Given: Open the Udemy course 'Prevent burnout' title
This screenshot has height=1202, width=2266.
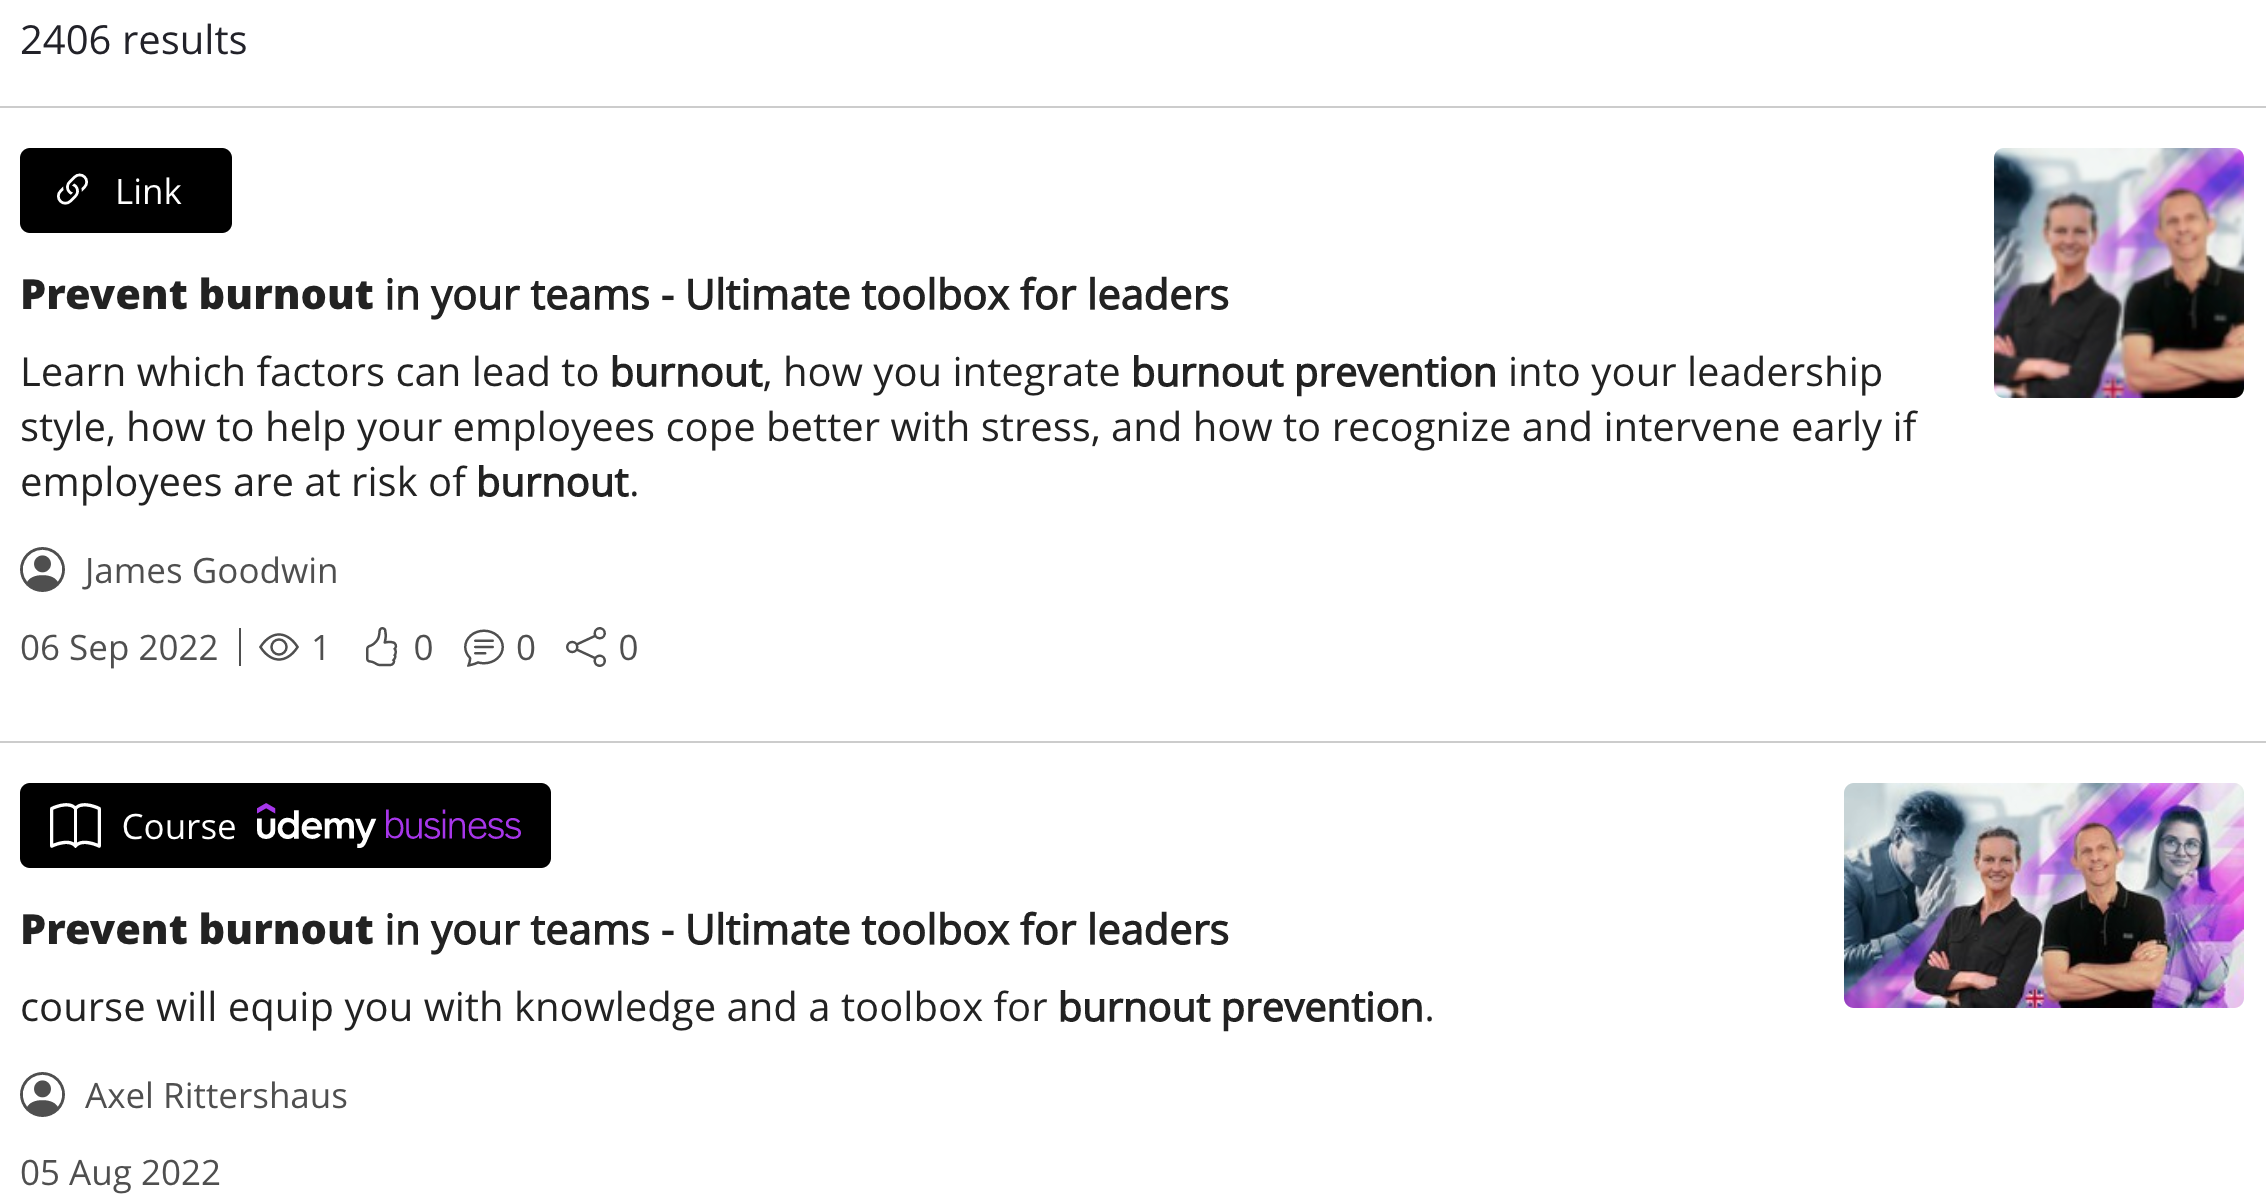Looking at the screenshot, I should tap(624, 930).
